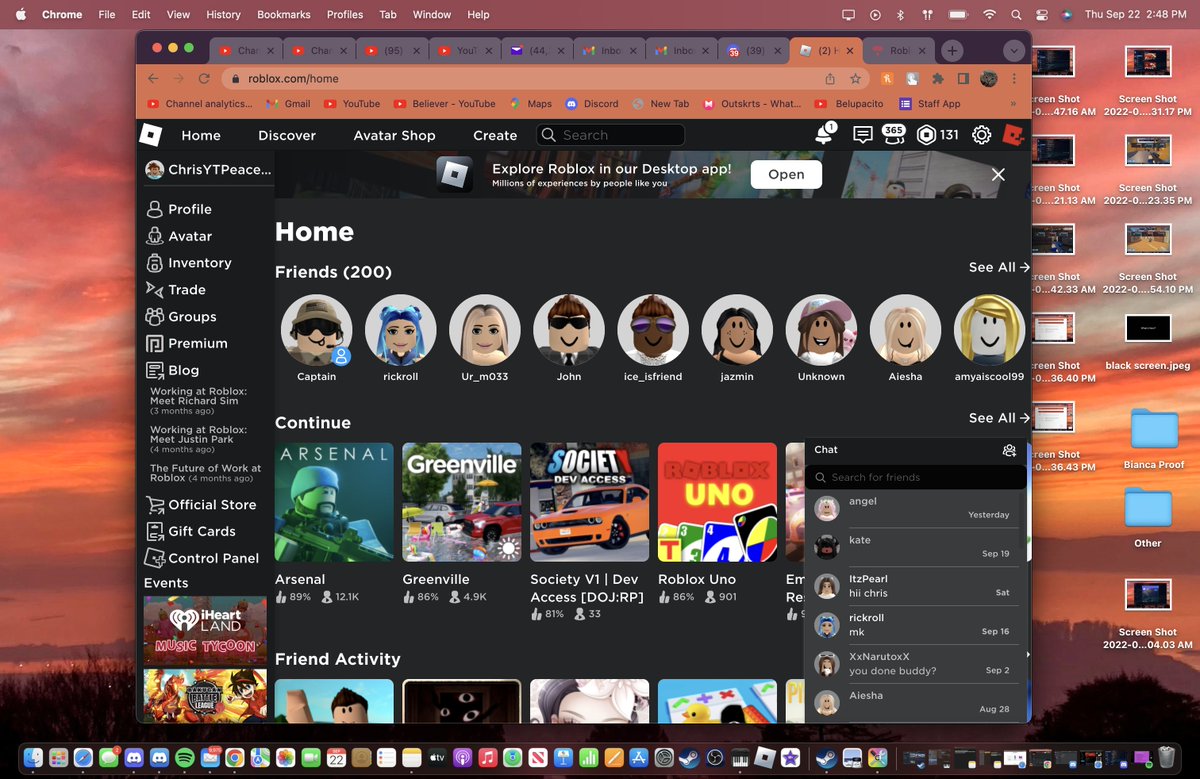Viewport: 1200px width, 779px height.
Task: Open Greenville game thumbnail
Action: click(462, 502)
